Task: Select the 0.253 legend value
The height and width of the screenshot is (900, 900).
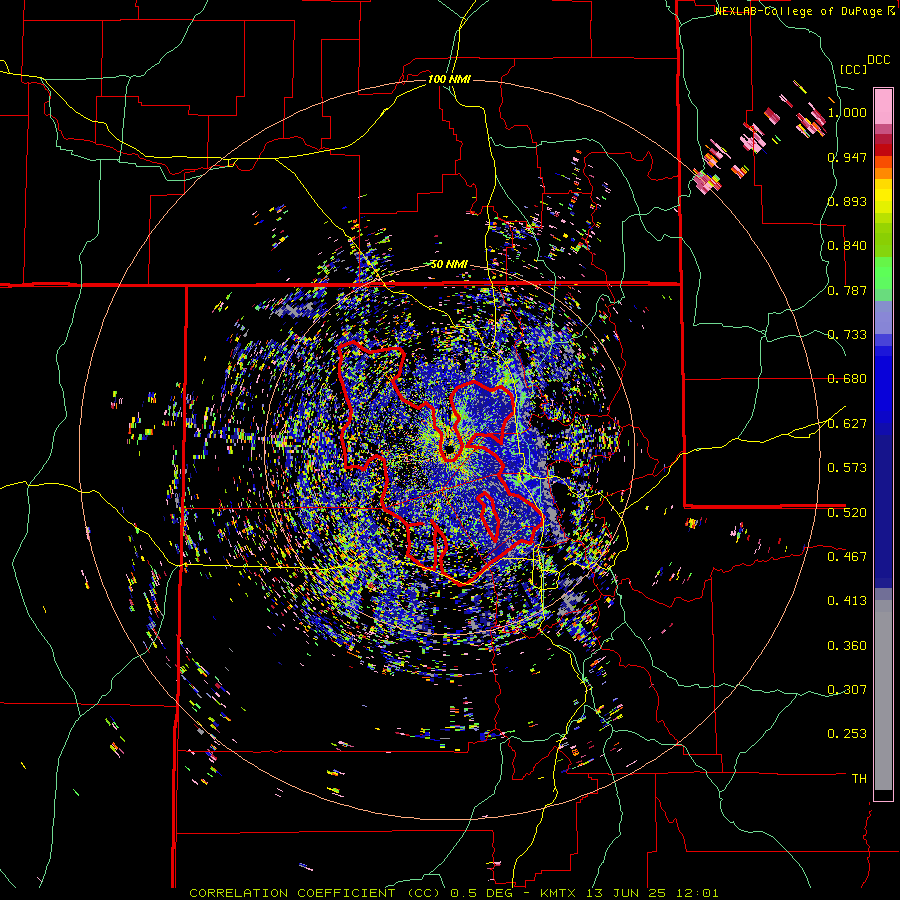Action: 847,734
